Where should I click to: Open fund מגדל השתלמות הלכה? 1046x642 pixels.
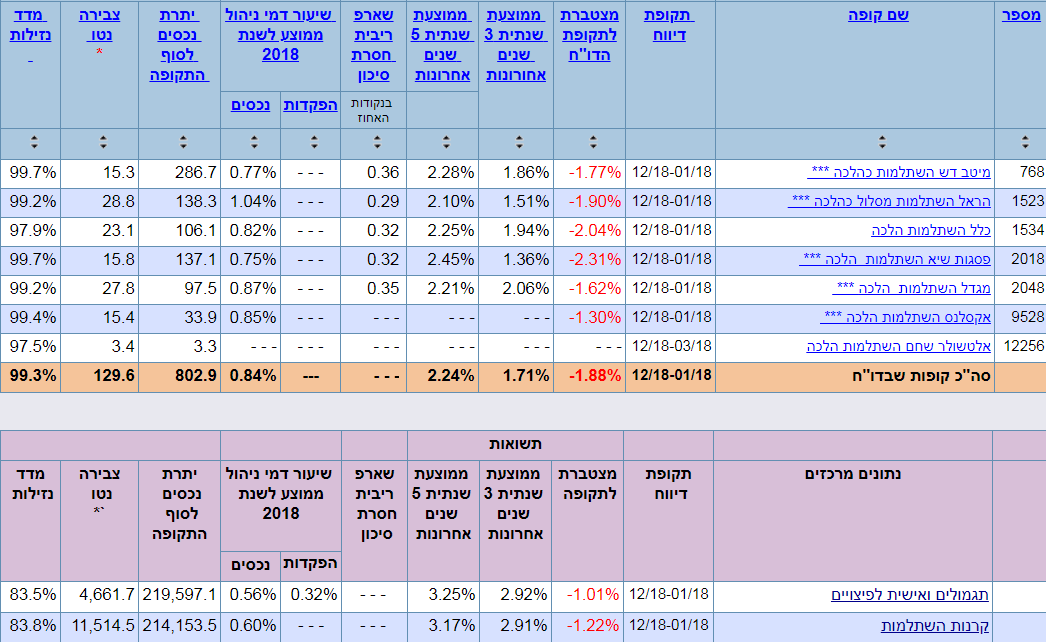coord(911,288)
